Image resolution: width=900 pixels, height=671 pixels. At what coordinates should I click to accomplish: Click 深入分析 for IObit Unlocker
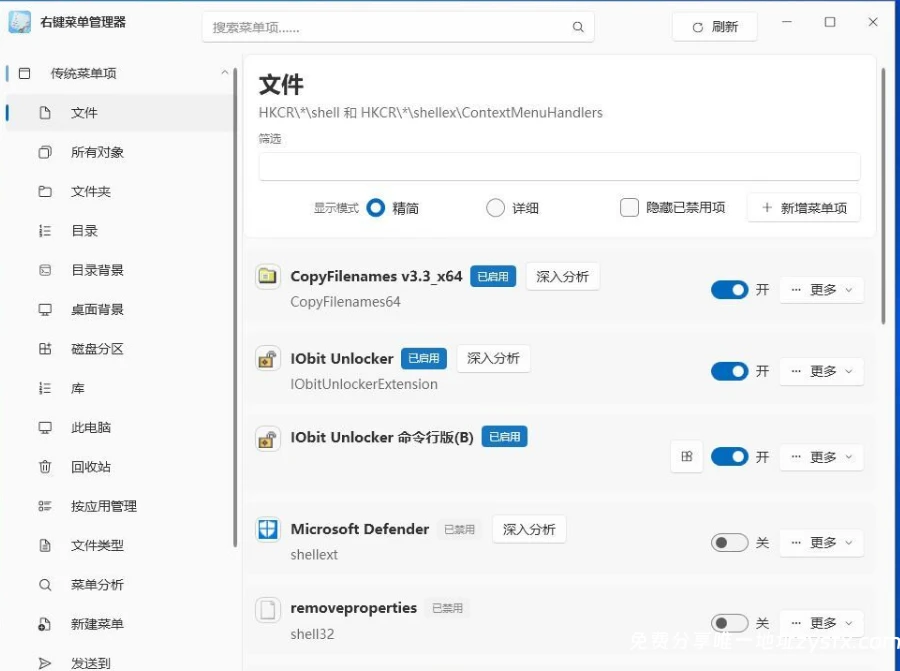(x=493, y=359)
